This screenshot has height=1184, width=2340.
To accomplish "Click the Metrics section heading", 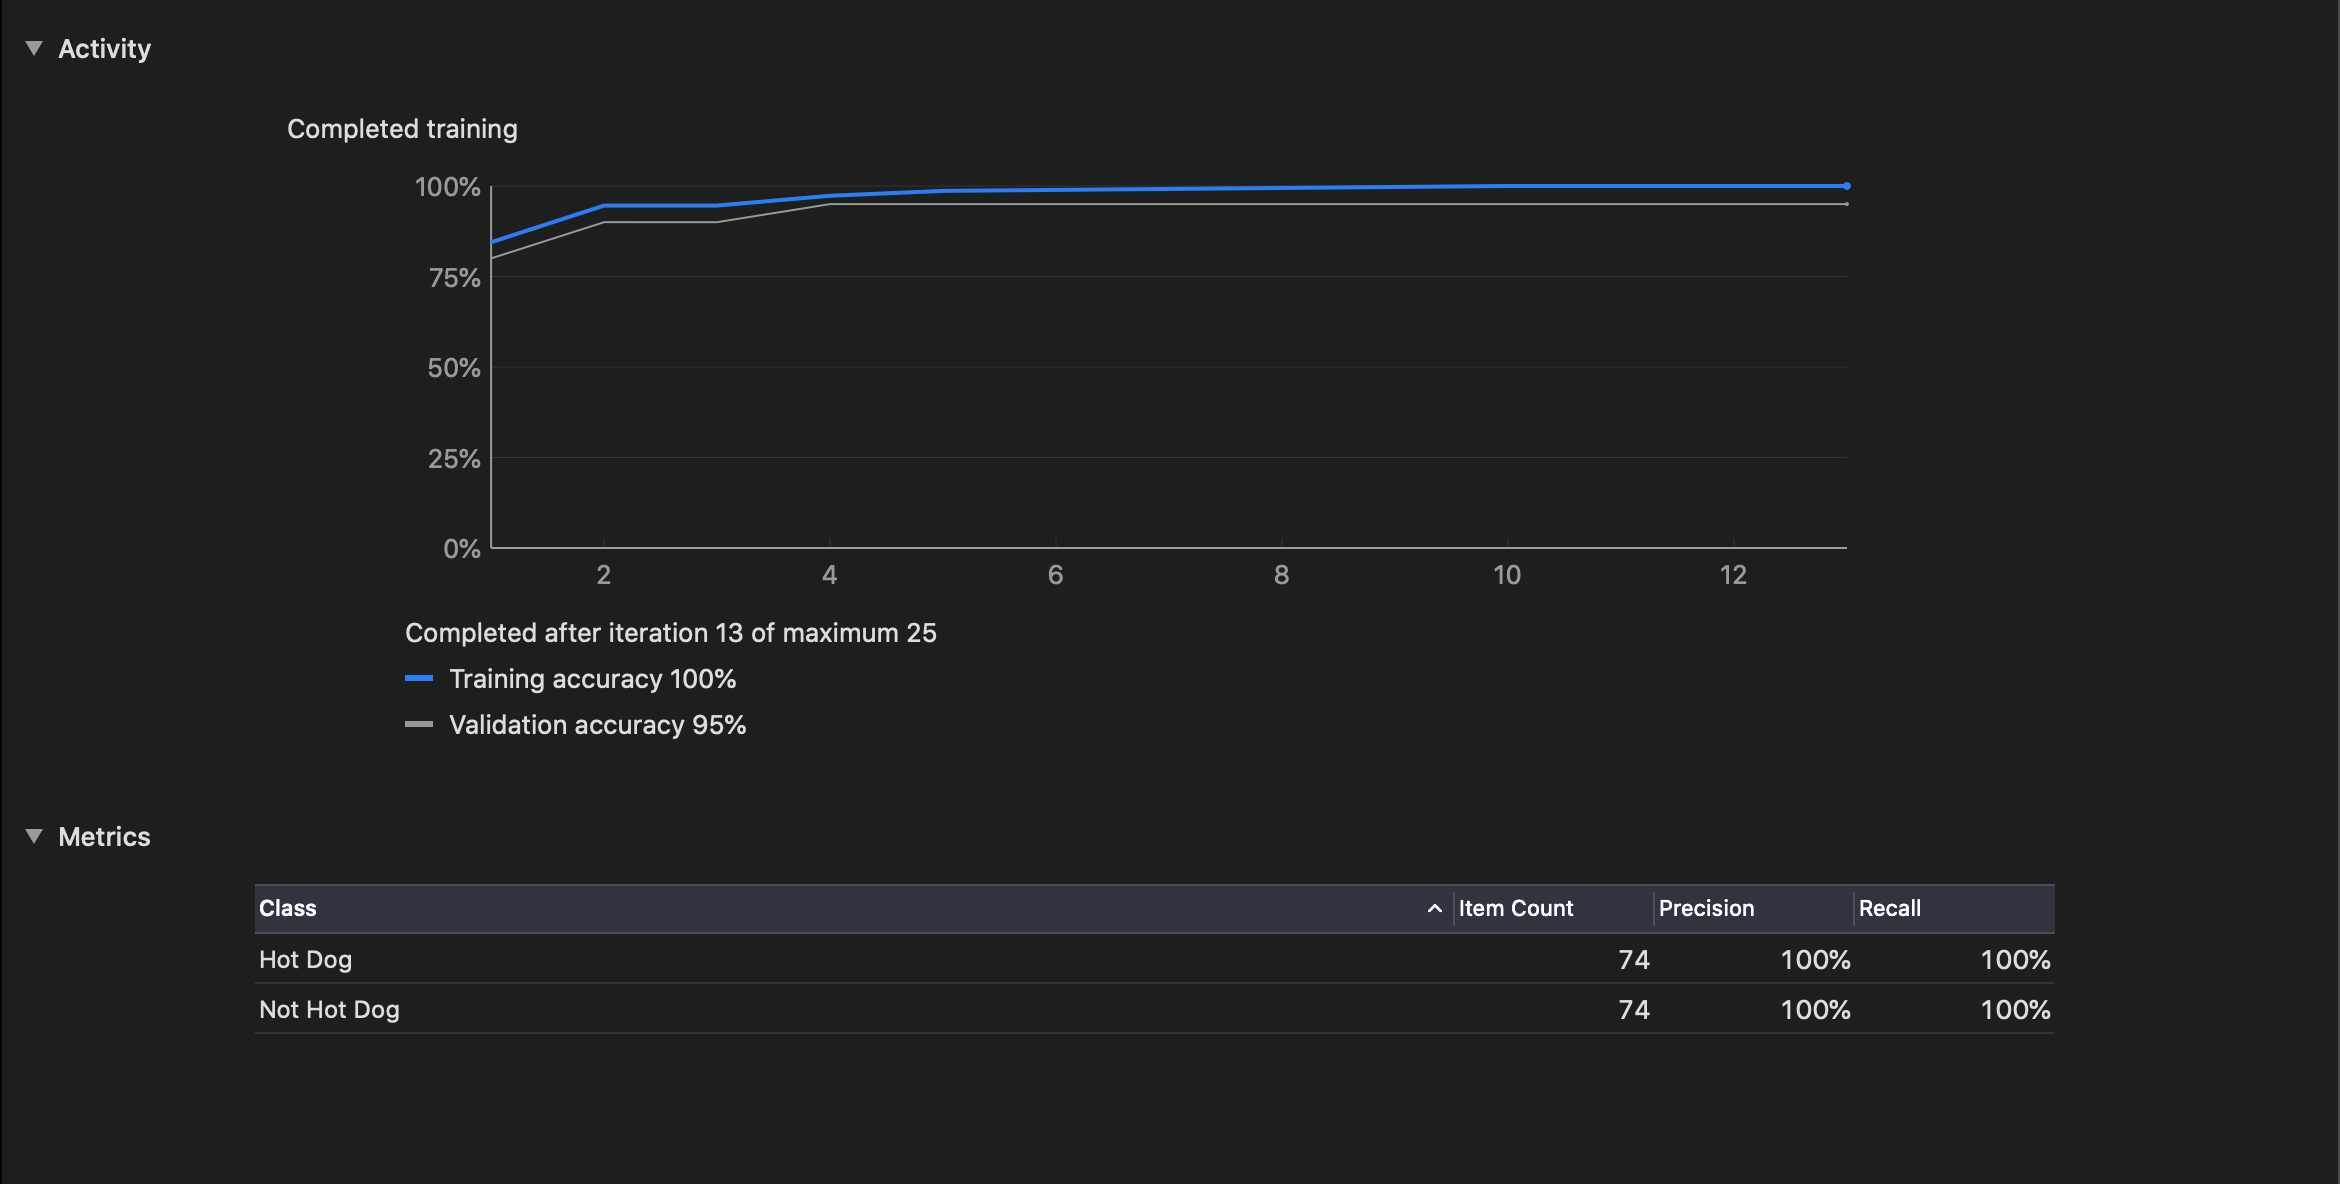I will click(x=104, y=836).
